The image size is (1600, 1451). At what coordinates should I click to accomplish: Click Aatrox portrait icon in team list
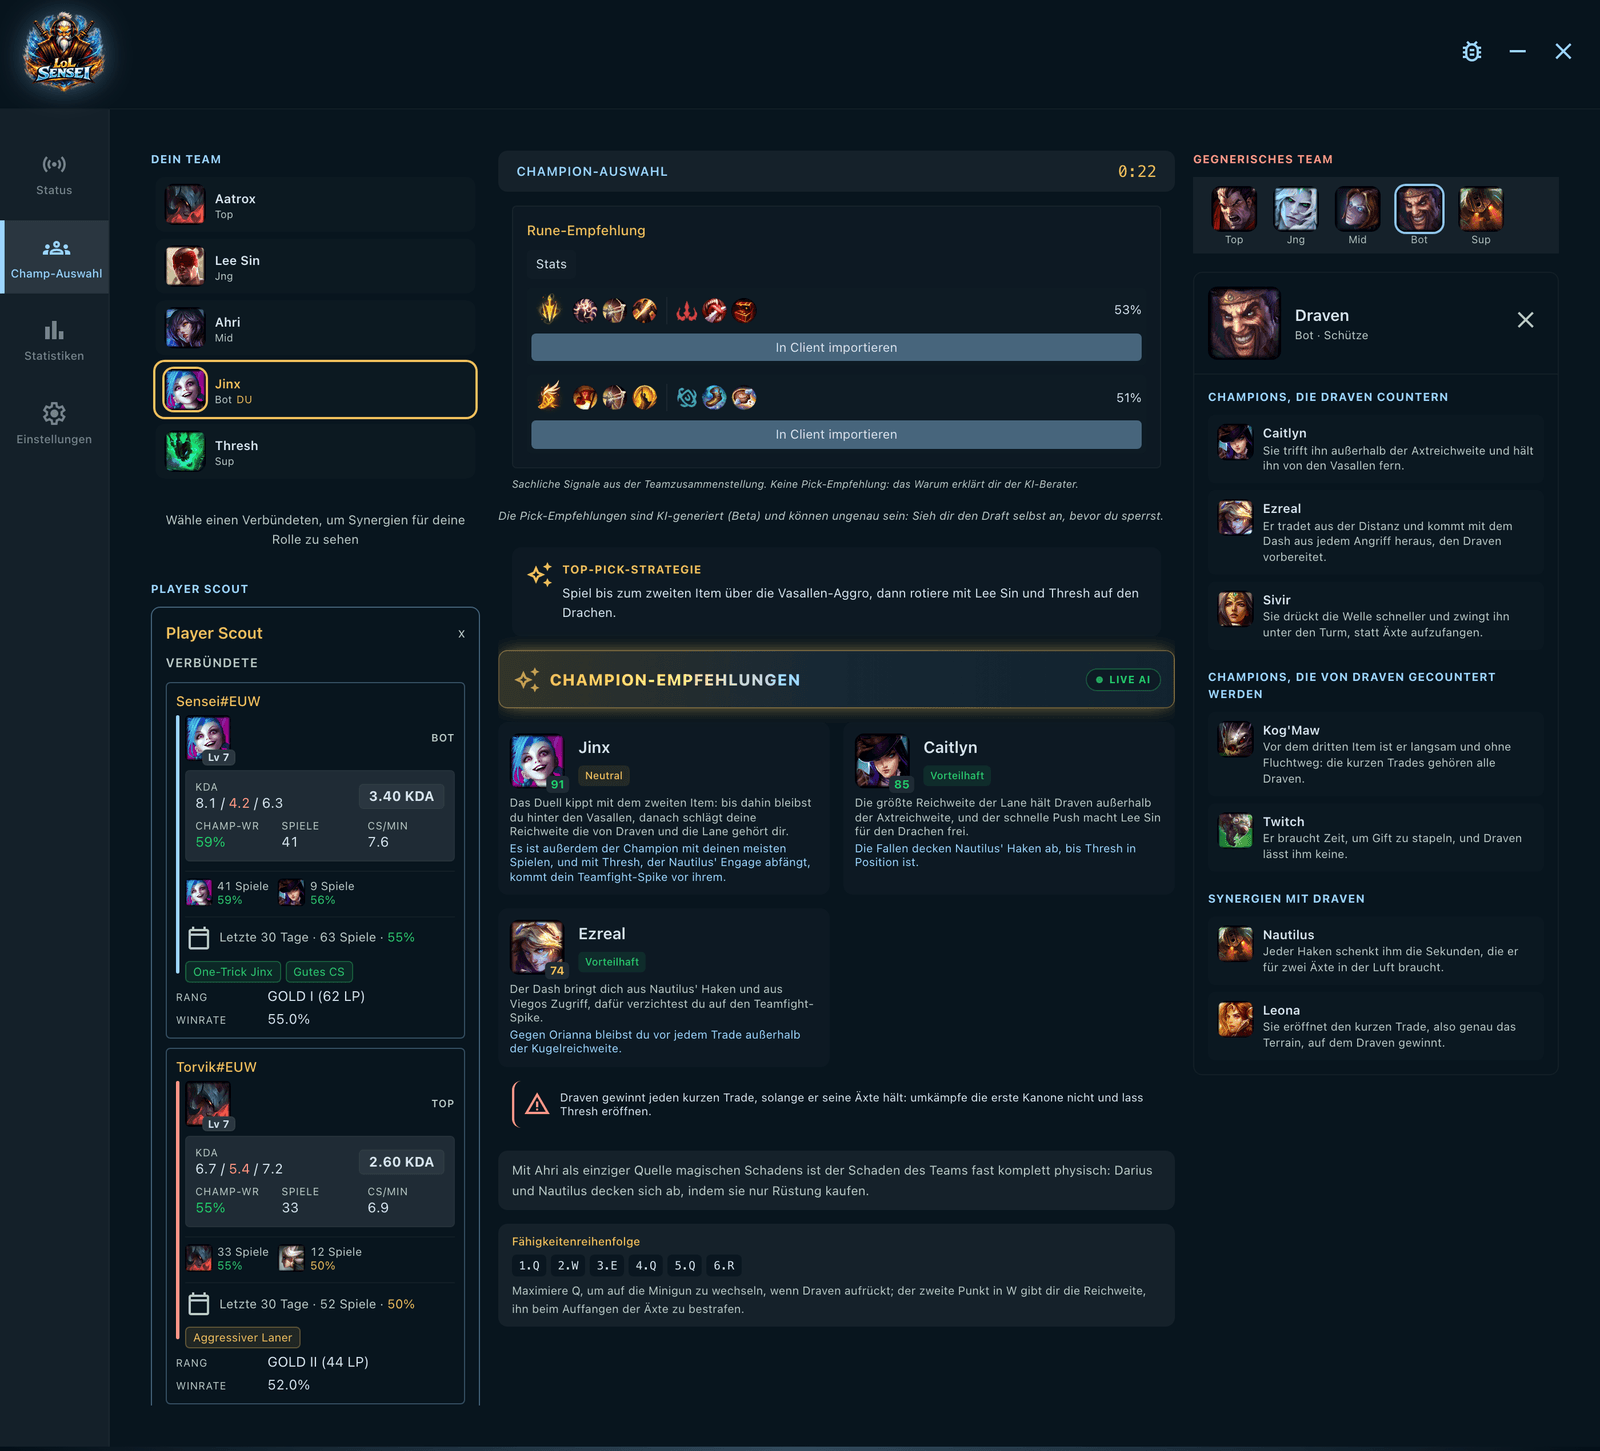coord(185,205)
